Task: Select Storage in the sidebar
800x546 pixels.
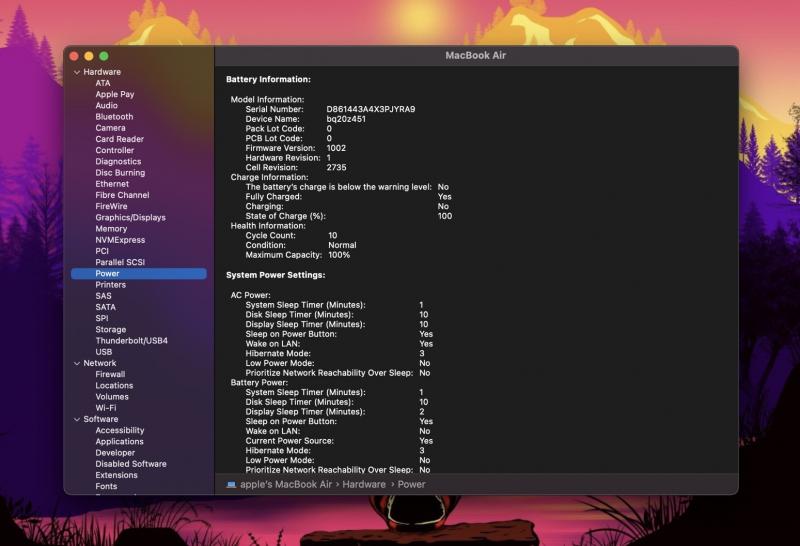Action: (111, 330)
